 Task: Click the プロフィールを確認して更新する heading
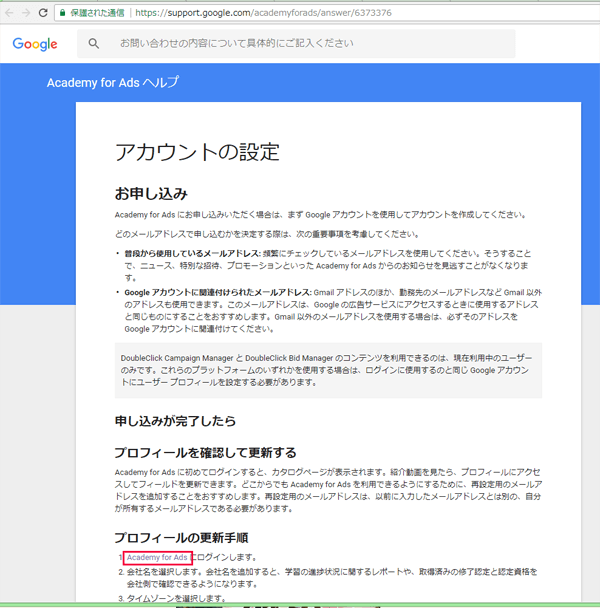pos(206,453)
